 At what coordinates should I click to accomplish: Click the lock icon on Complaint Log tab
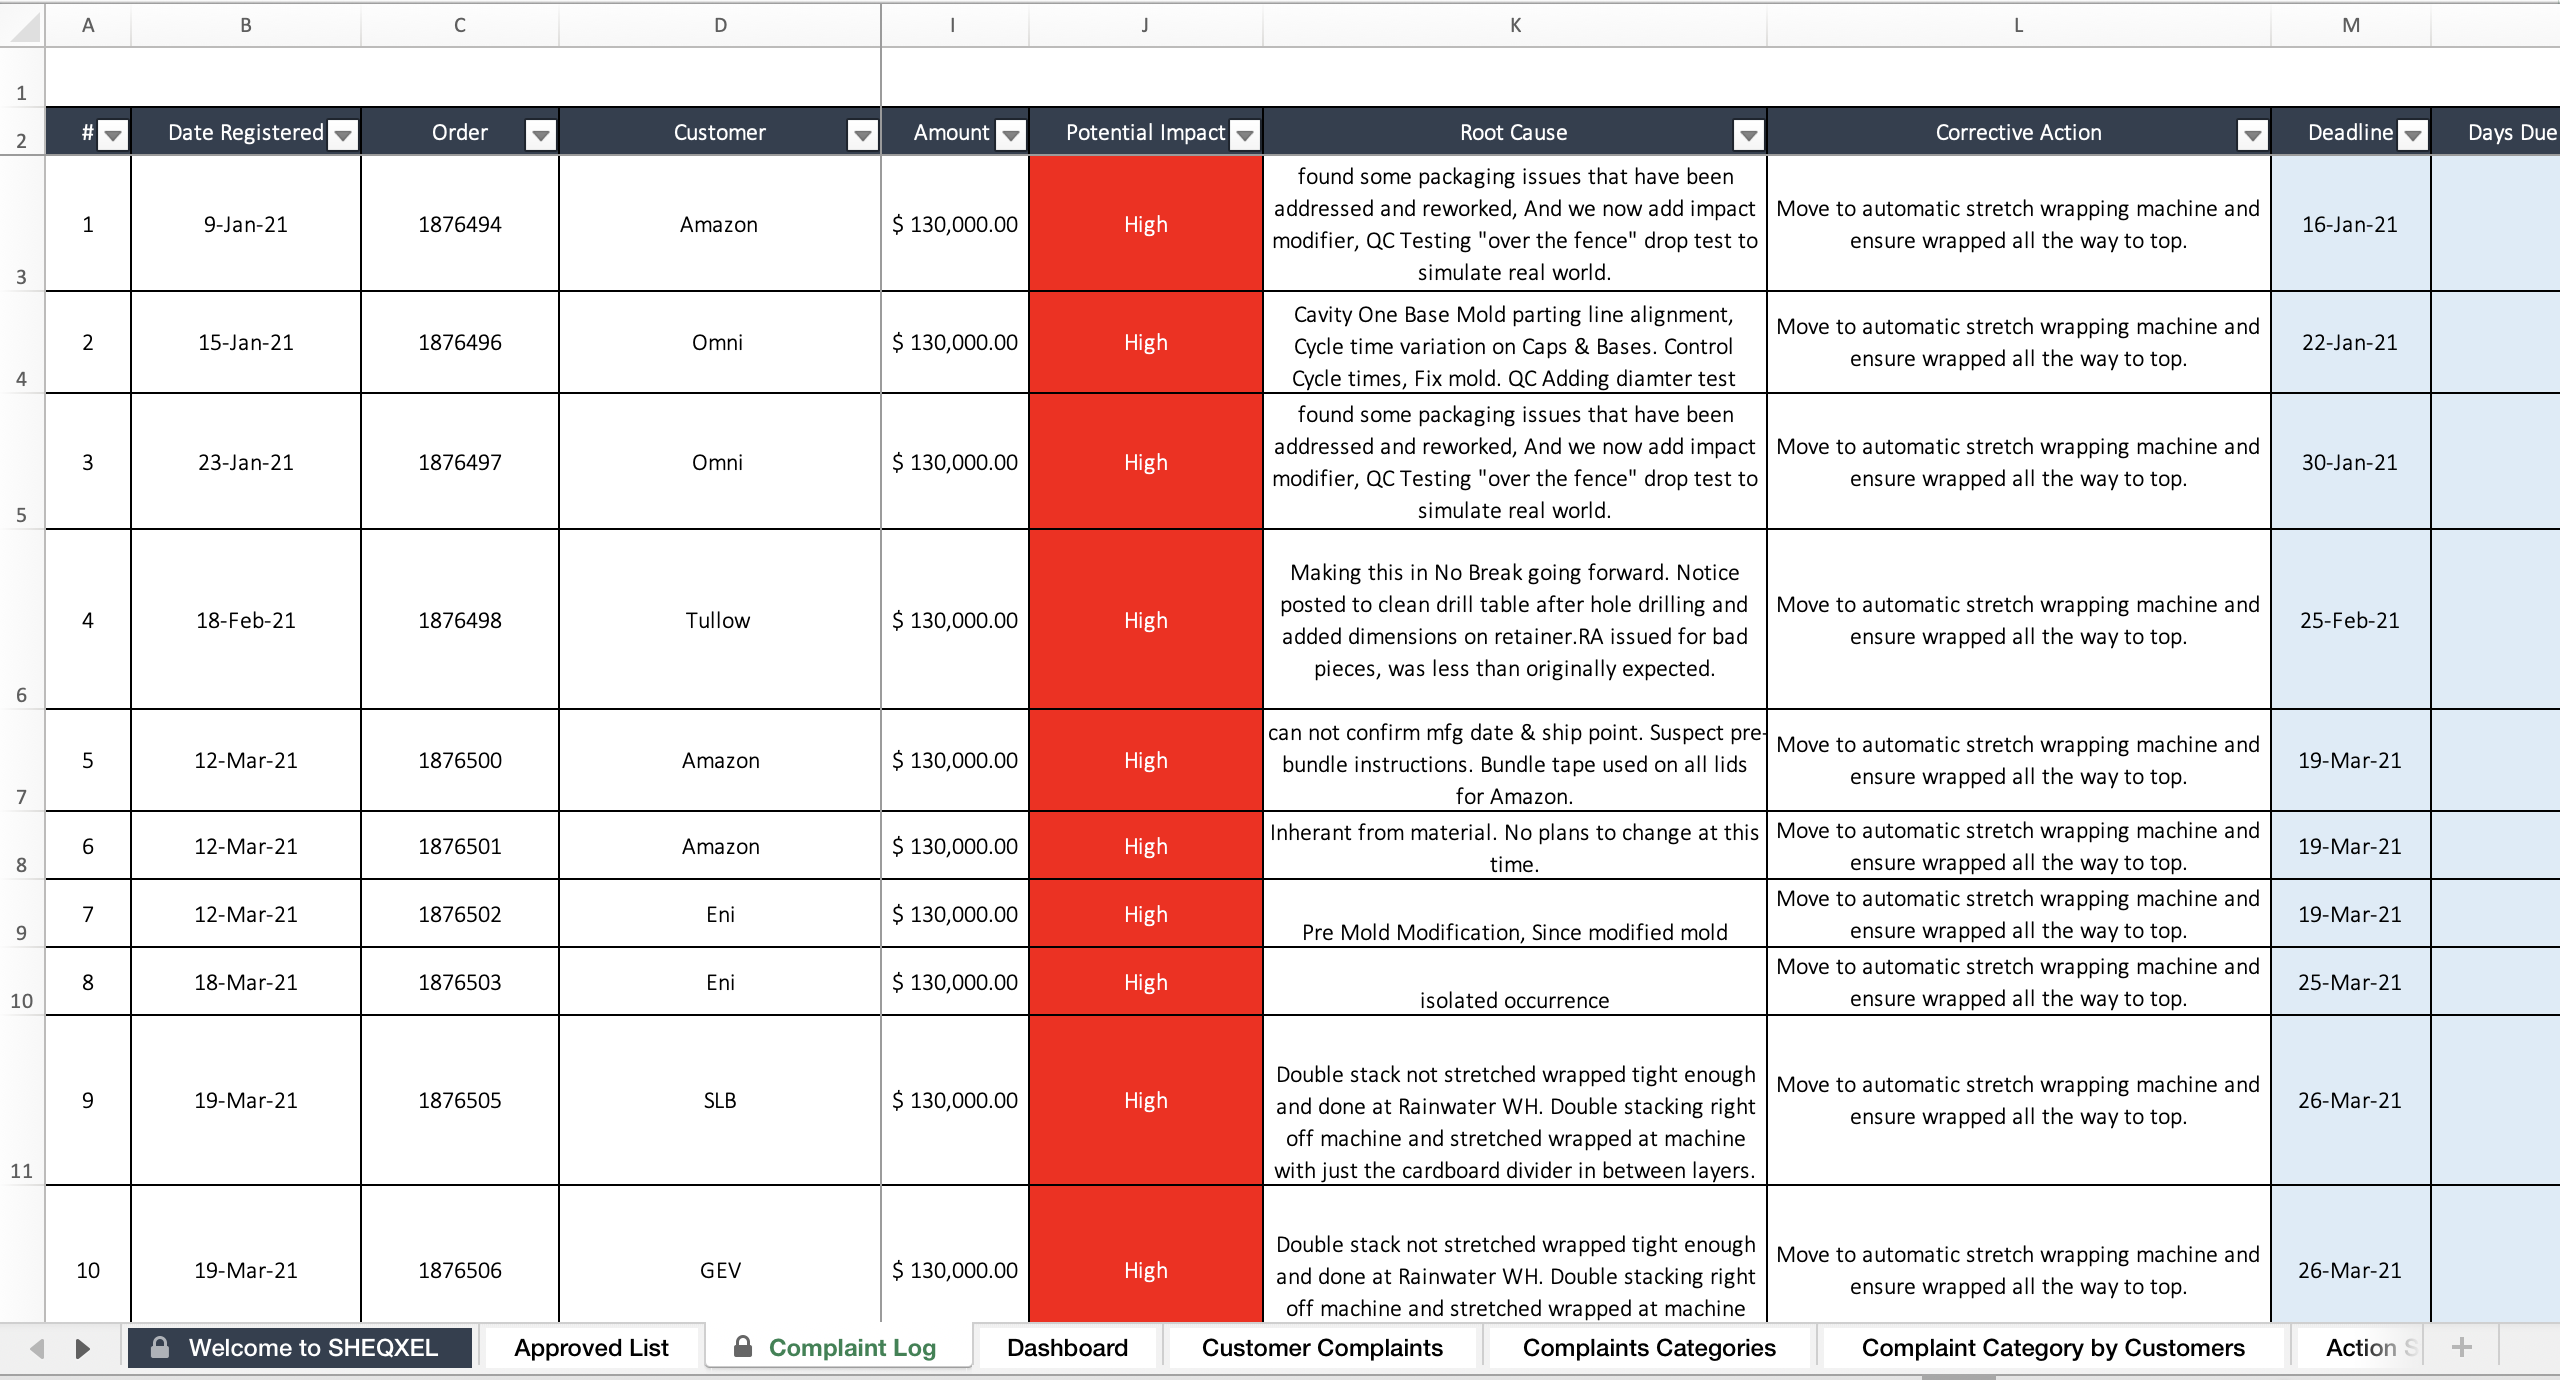pos(743,1346)
